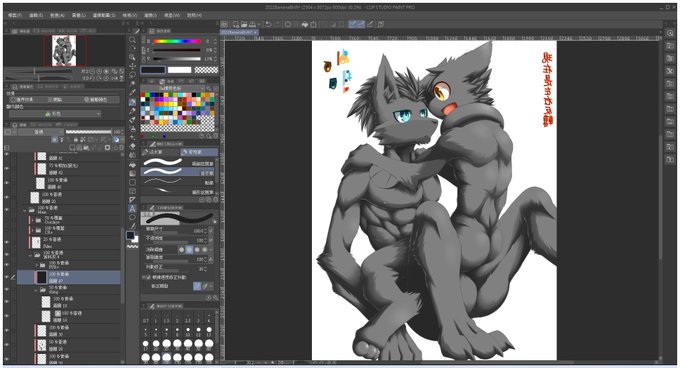680x368 pixels.
Task: Hide the currently selected dark layer
Action: tap(7, 277)
